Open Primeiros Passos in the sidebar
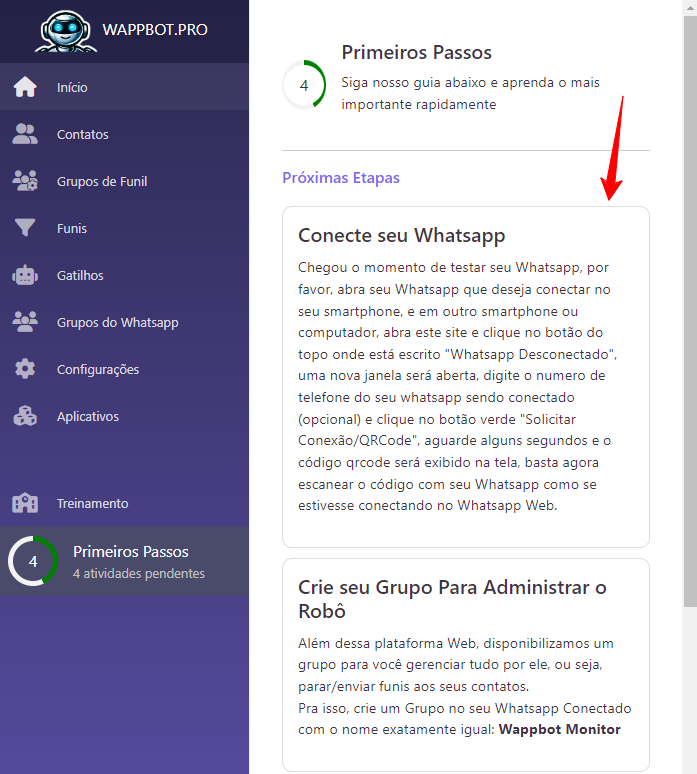The height and width of the screenshot is (774, 697). (124, 561)
